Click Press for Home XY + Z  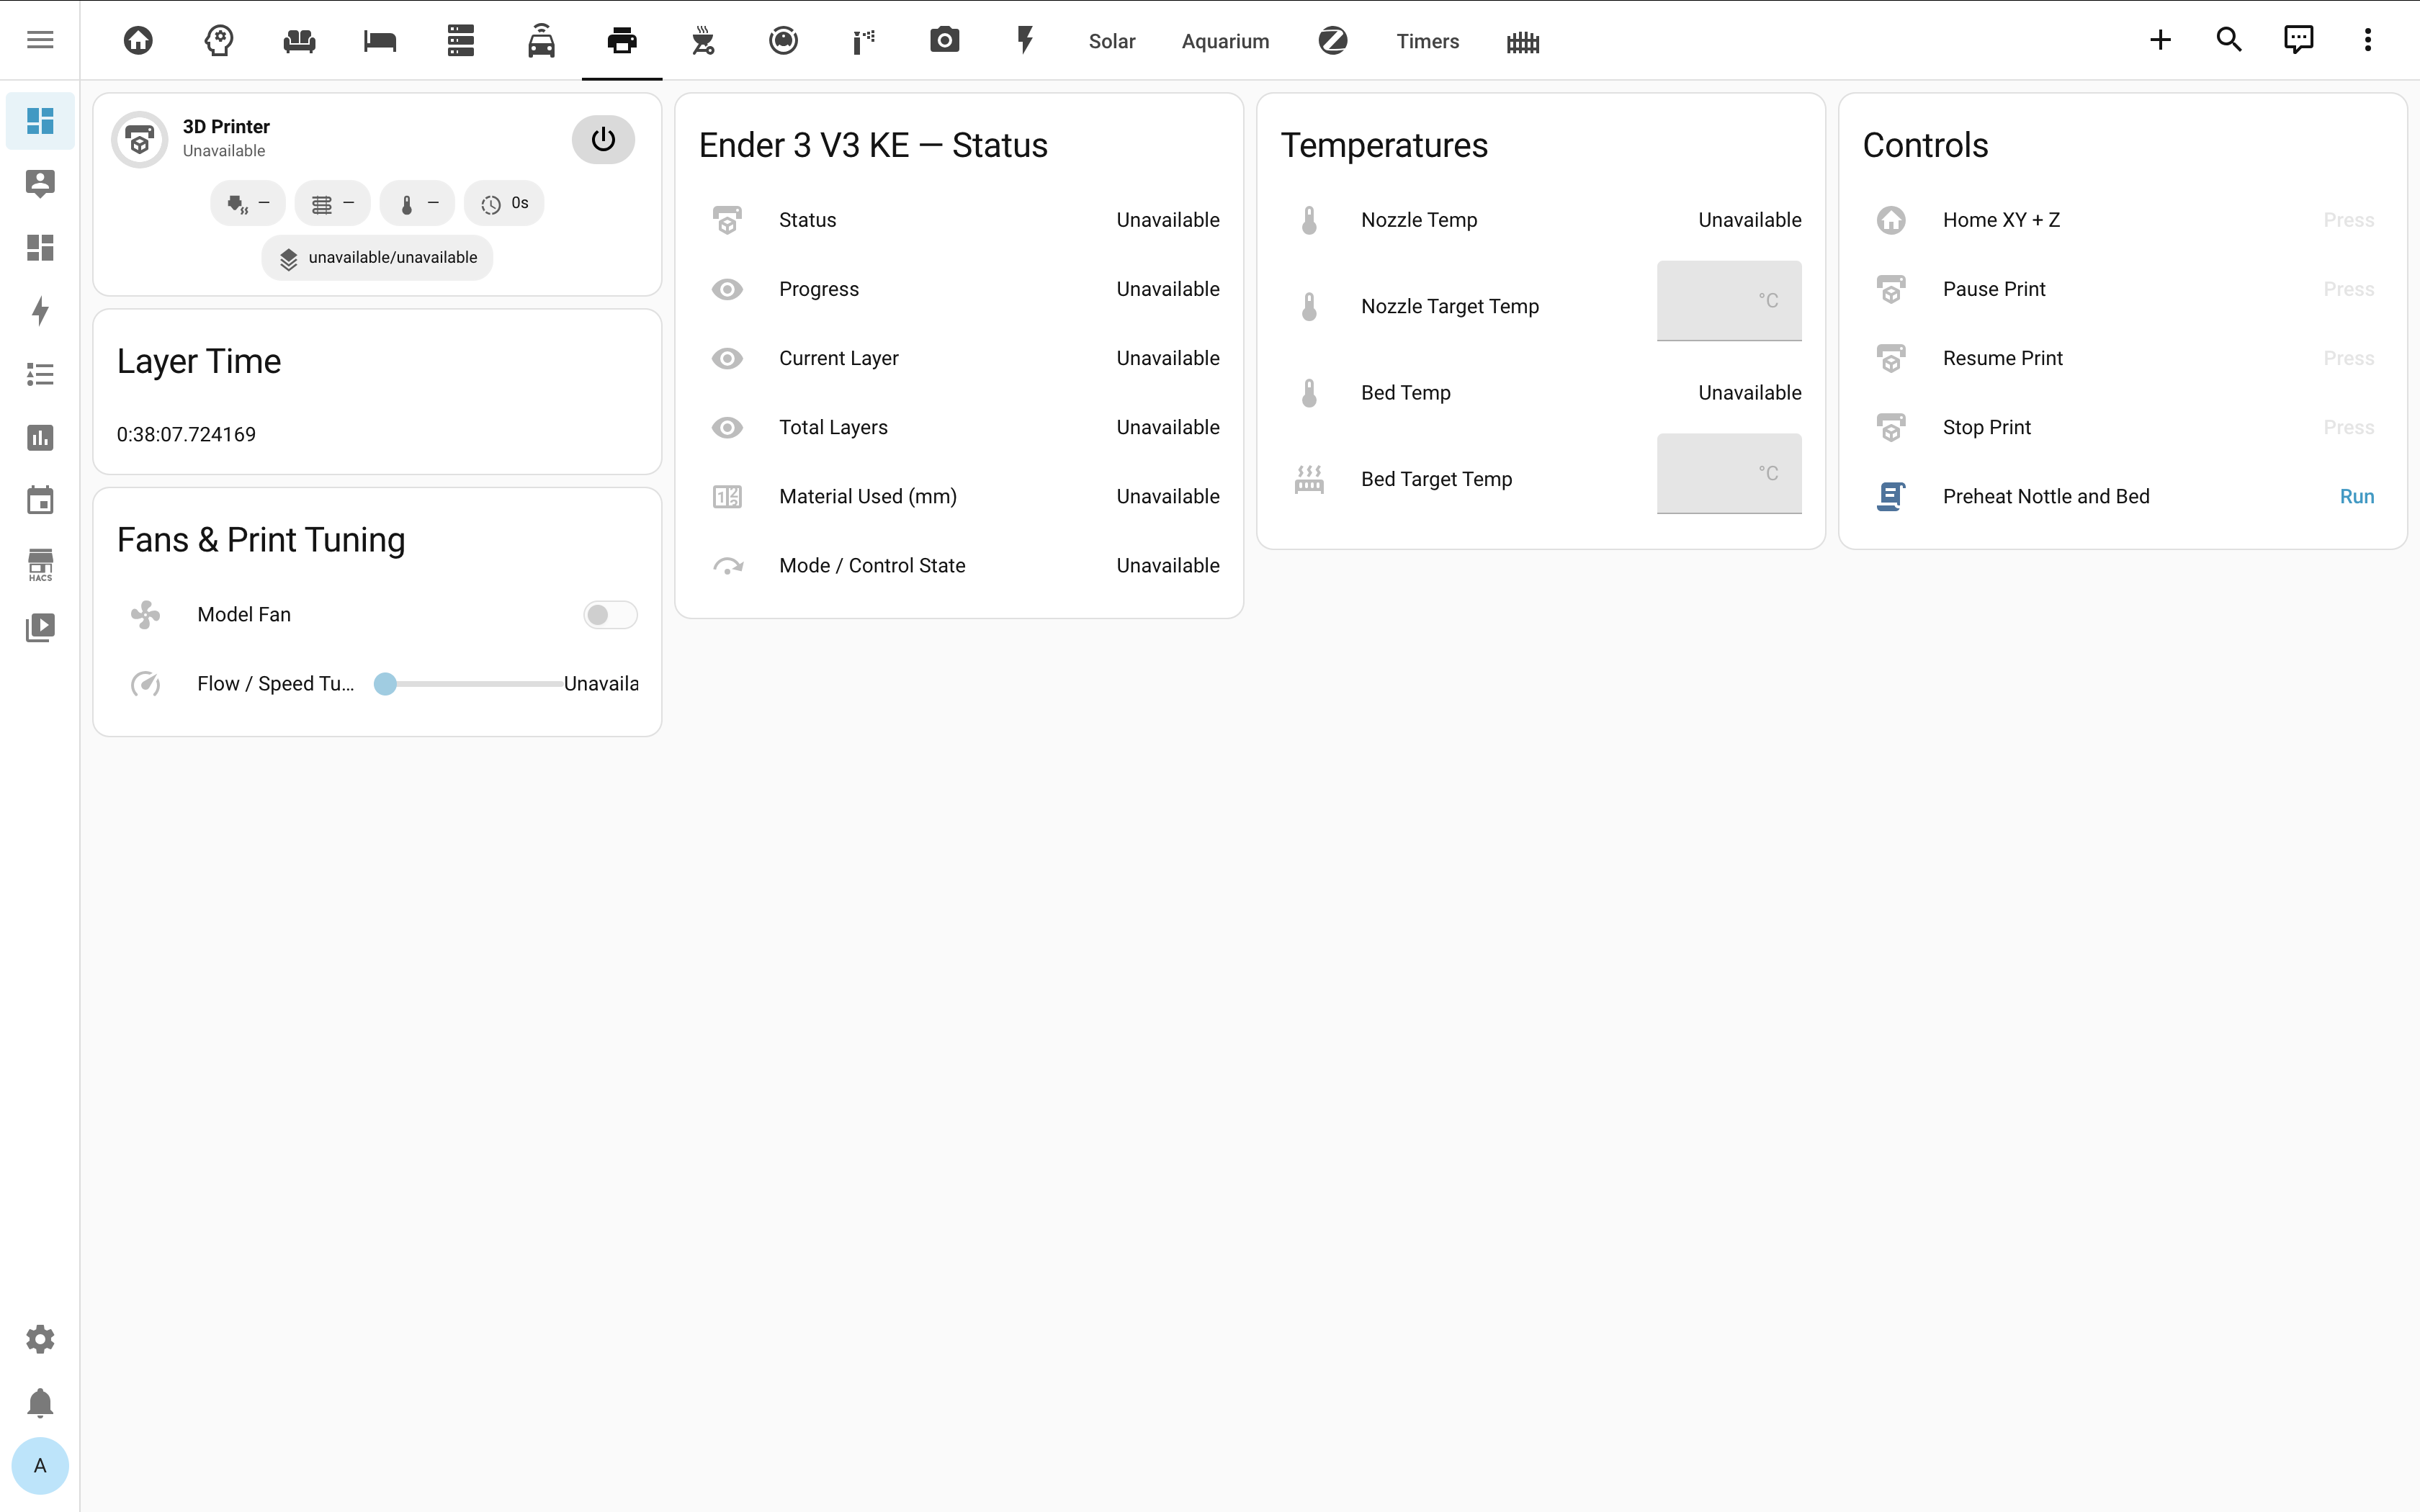(x=2348, y=220)
